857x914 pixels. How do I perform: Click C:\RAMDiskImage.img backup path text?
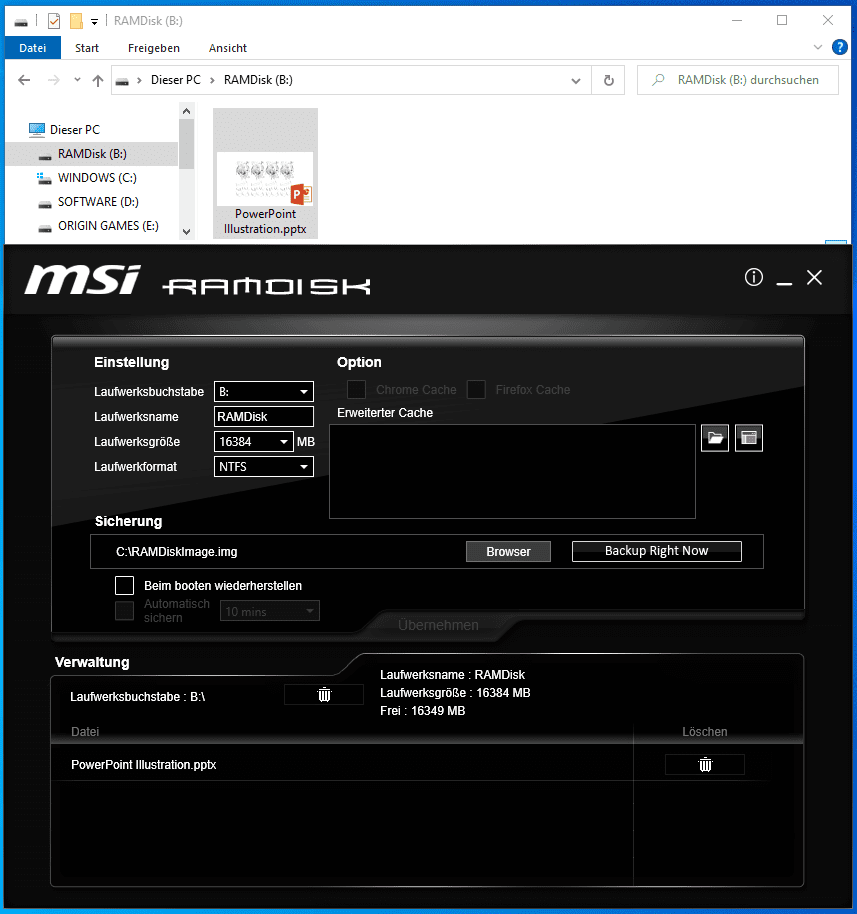177,551
